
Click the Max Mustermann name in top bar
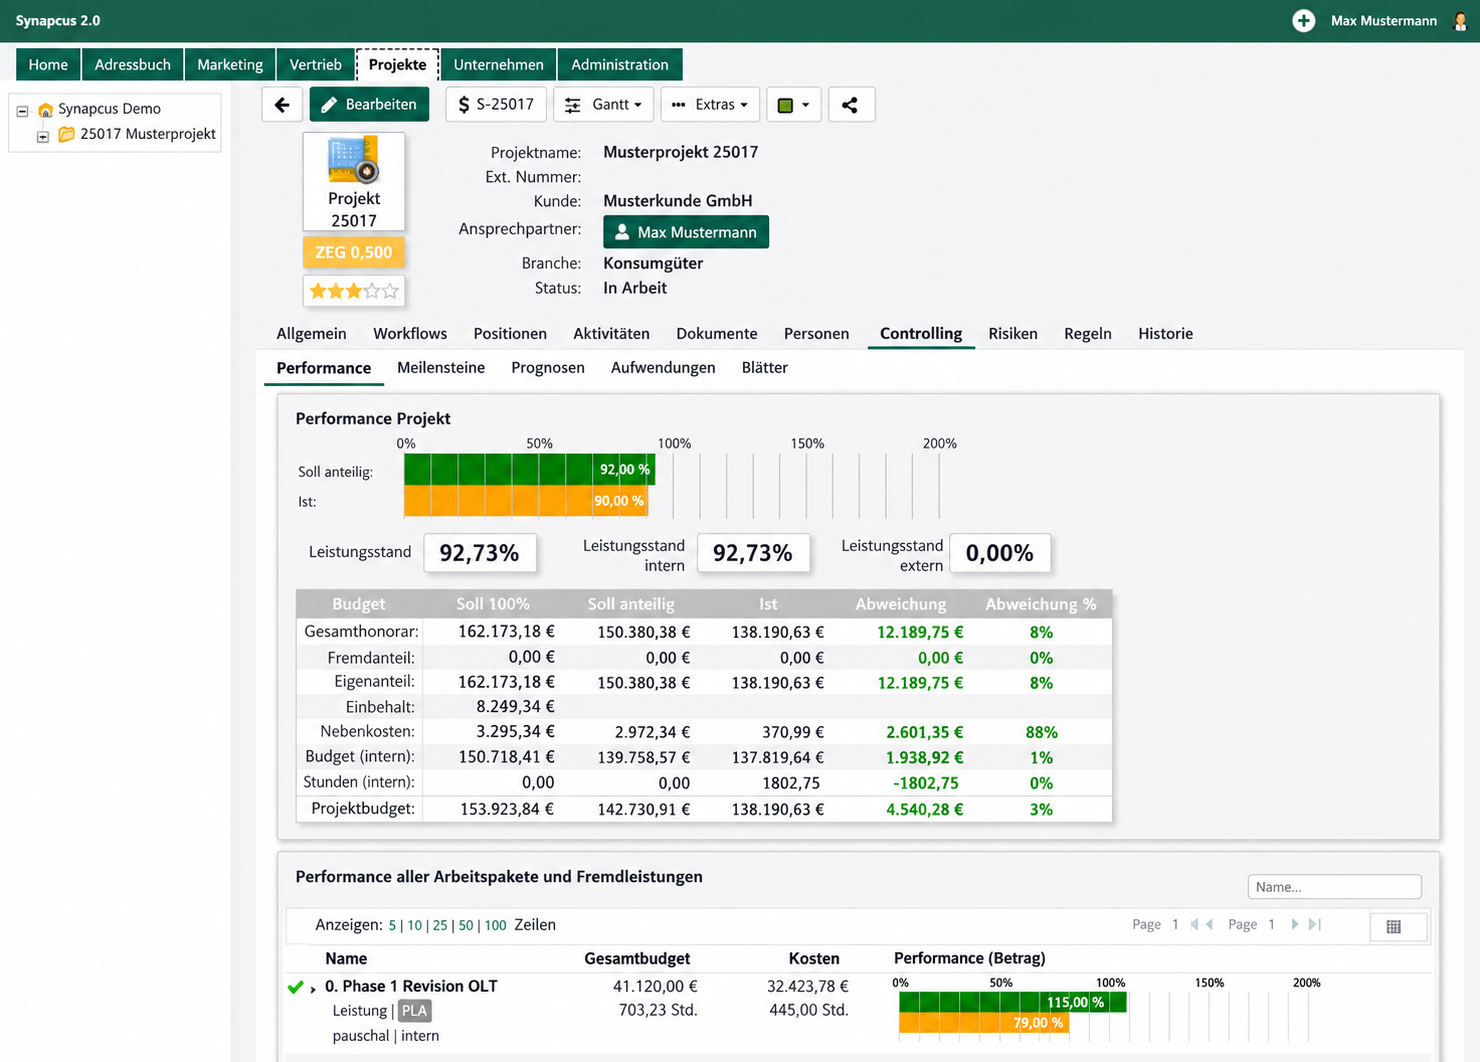tap(1384, 21)
